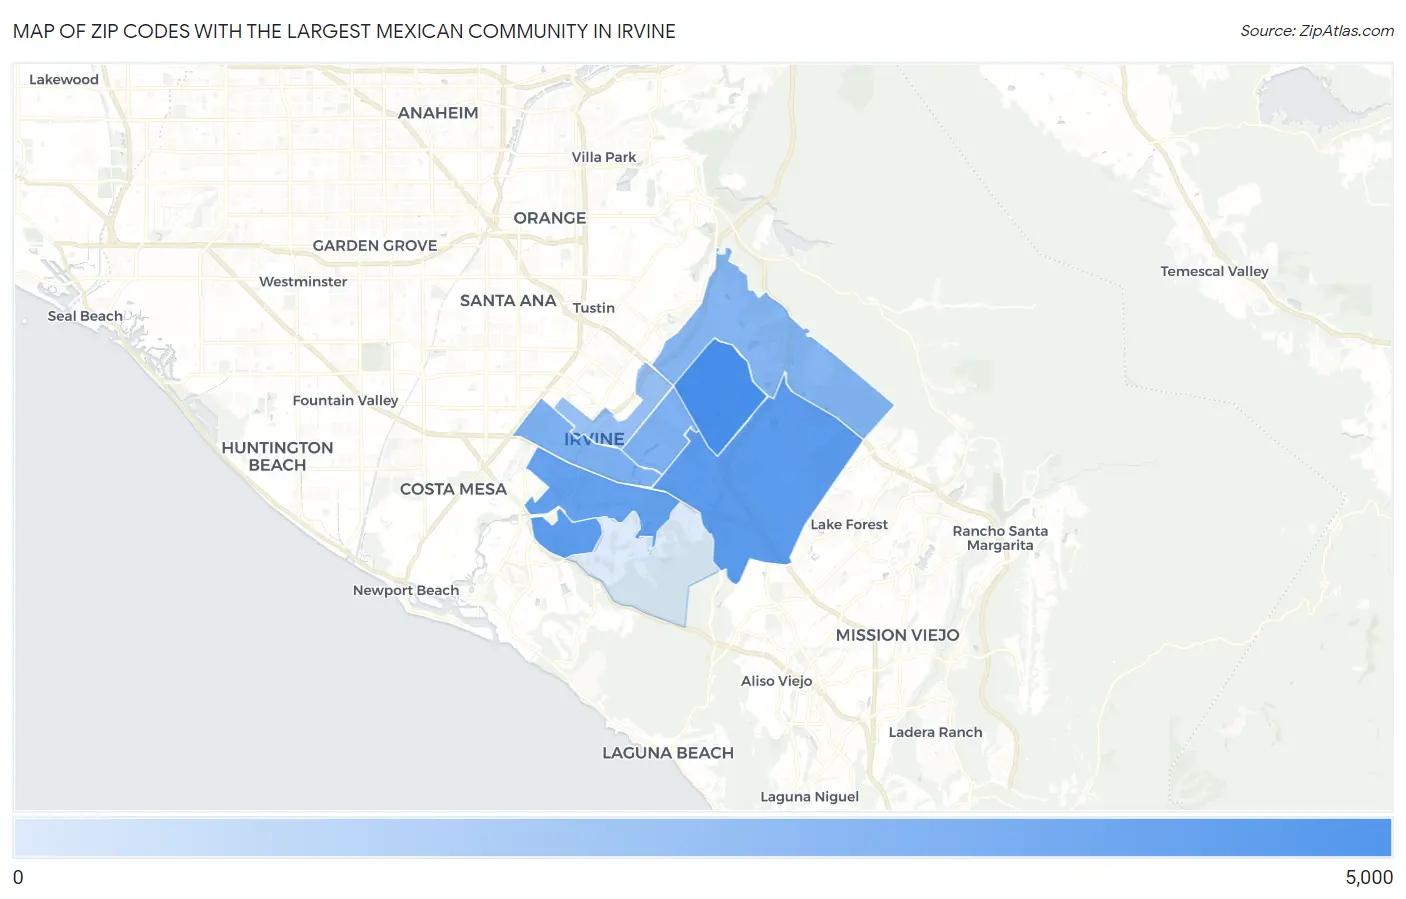
Task: Click the Tustin map label
Action: click(594, 308)
